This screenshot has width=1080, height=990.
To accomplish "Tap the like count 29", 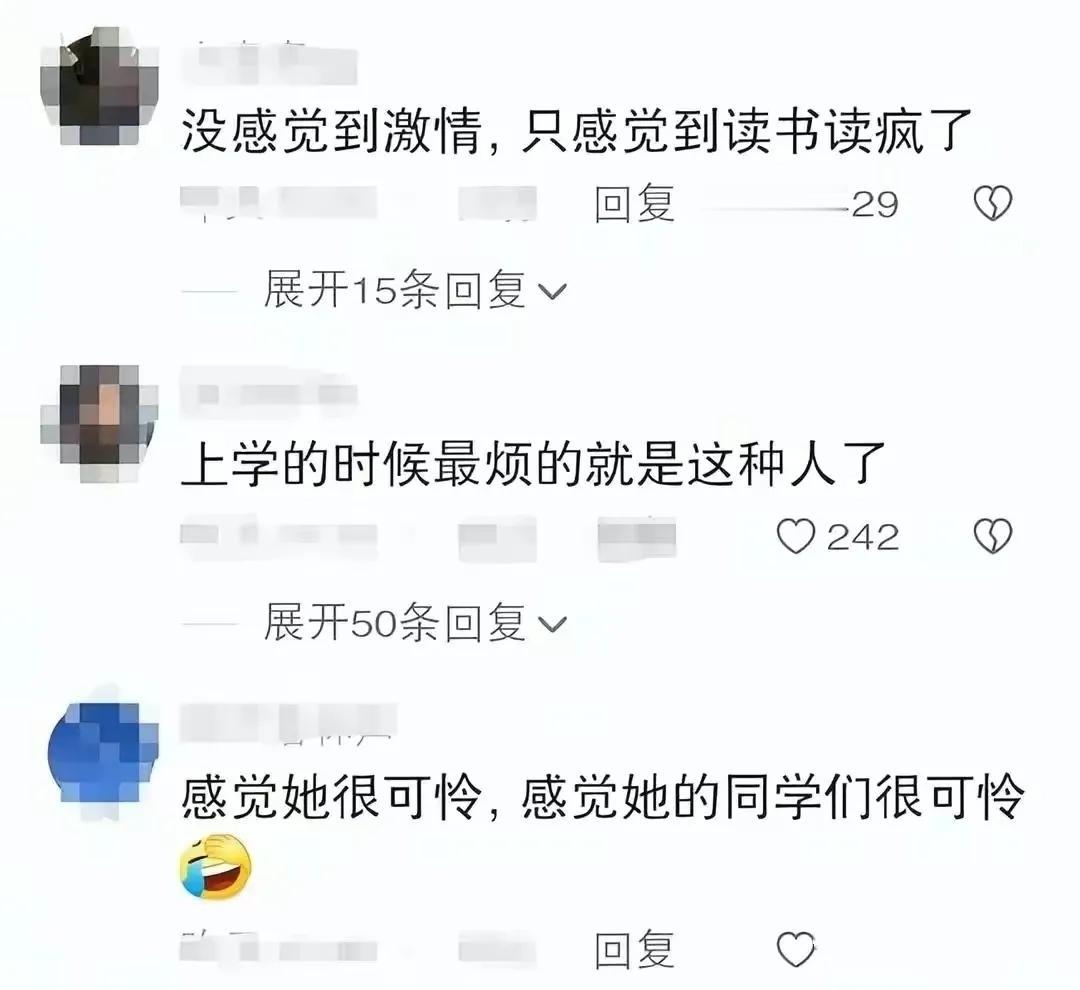I will pyautogui.click(x=875, y=205).
